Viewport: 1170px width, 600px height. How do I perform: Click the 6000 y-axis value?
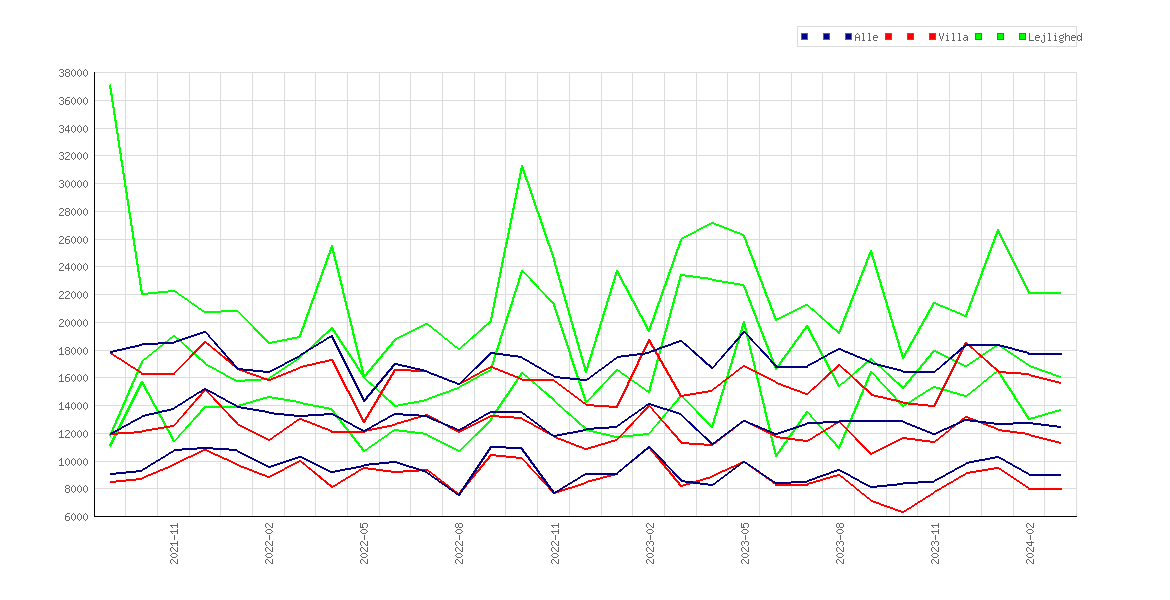(x=76, y=516)
